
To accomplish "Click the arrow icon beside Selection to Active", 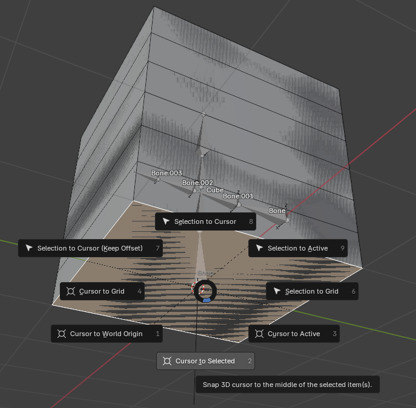I will tap(259, 248).
